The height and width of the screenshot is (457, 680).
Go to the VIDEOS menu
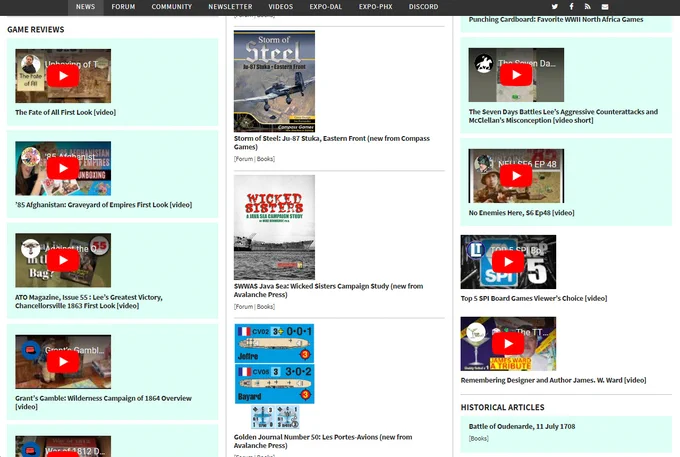click(281, 7)
